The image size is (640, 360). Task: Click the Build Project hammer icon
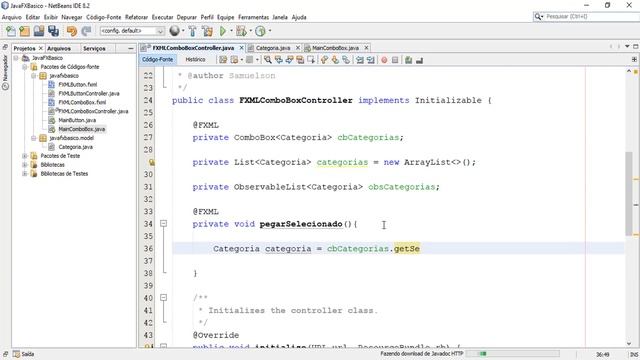click(192, 31)
